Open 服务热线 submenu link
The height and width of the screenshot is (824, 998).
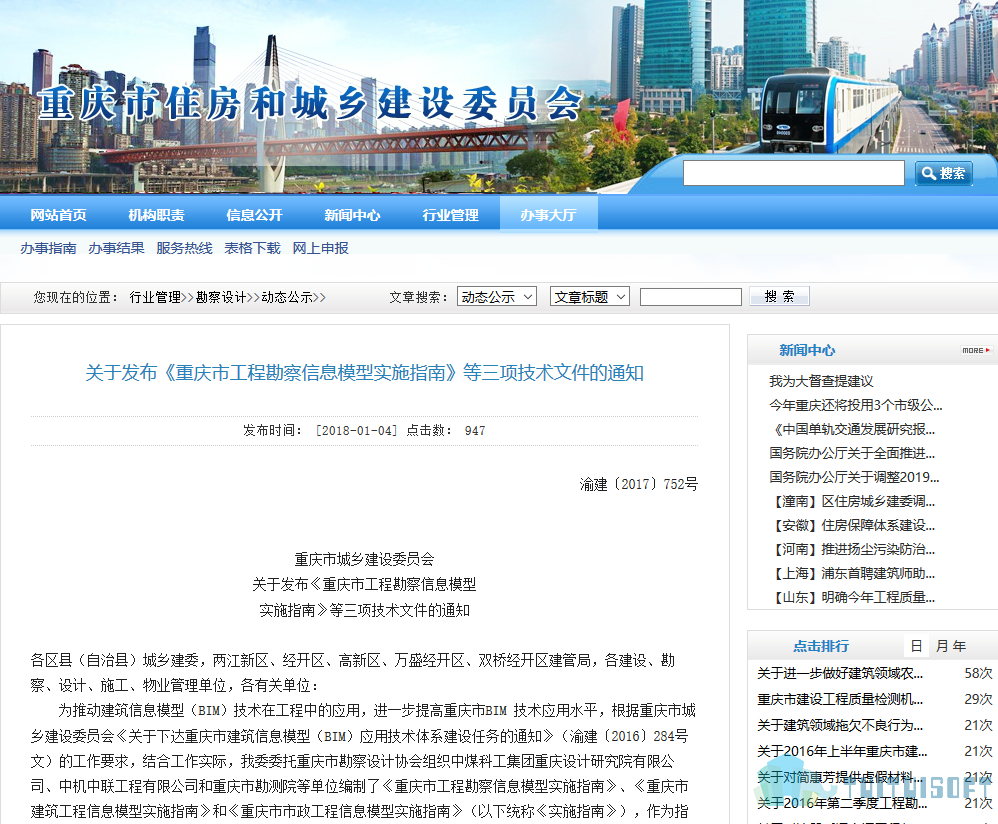(185, 248)
